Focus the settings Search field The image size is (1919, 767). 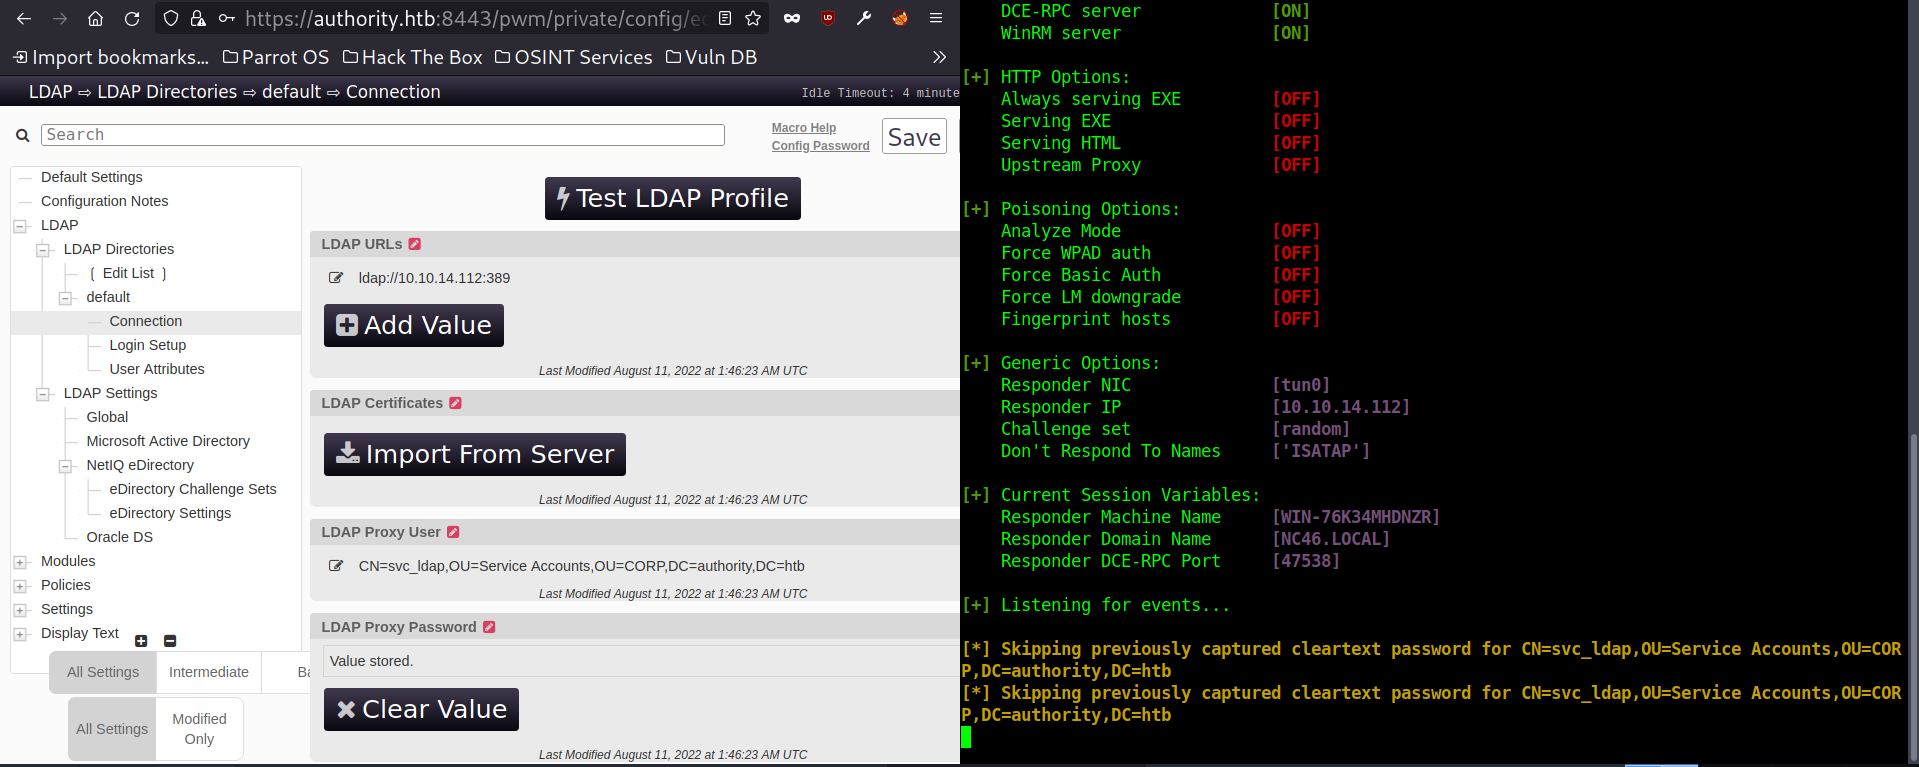[x=383, y=135]
